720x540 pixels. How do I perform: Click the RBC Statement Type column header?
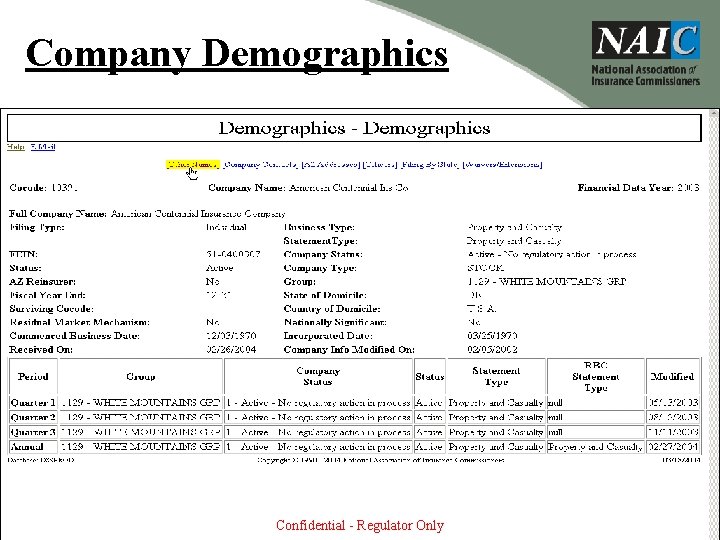point(596,377)
